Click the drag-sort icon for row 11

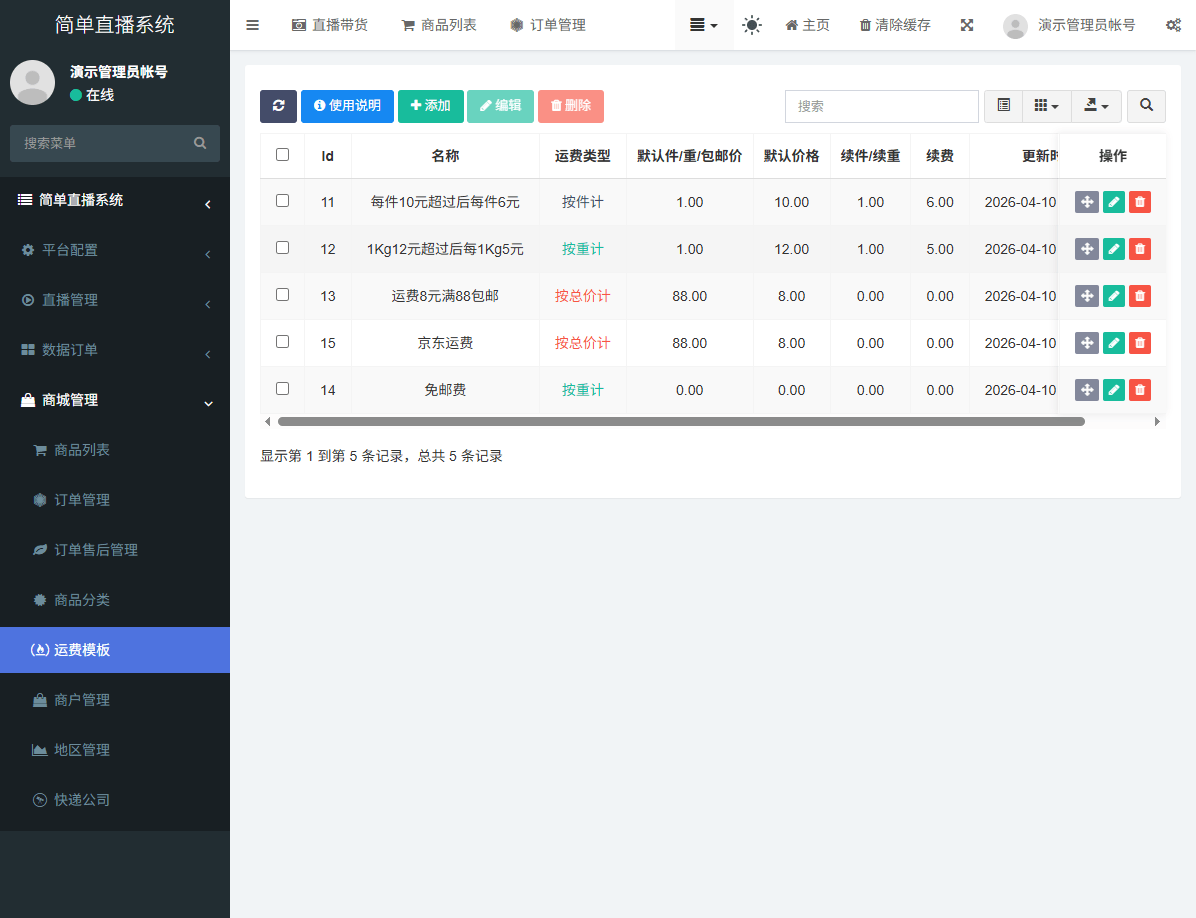pyautogui.click(x=1087, y=202)
